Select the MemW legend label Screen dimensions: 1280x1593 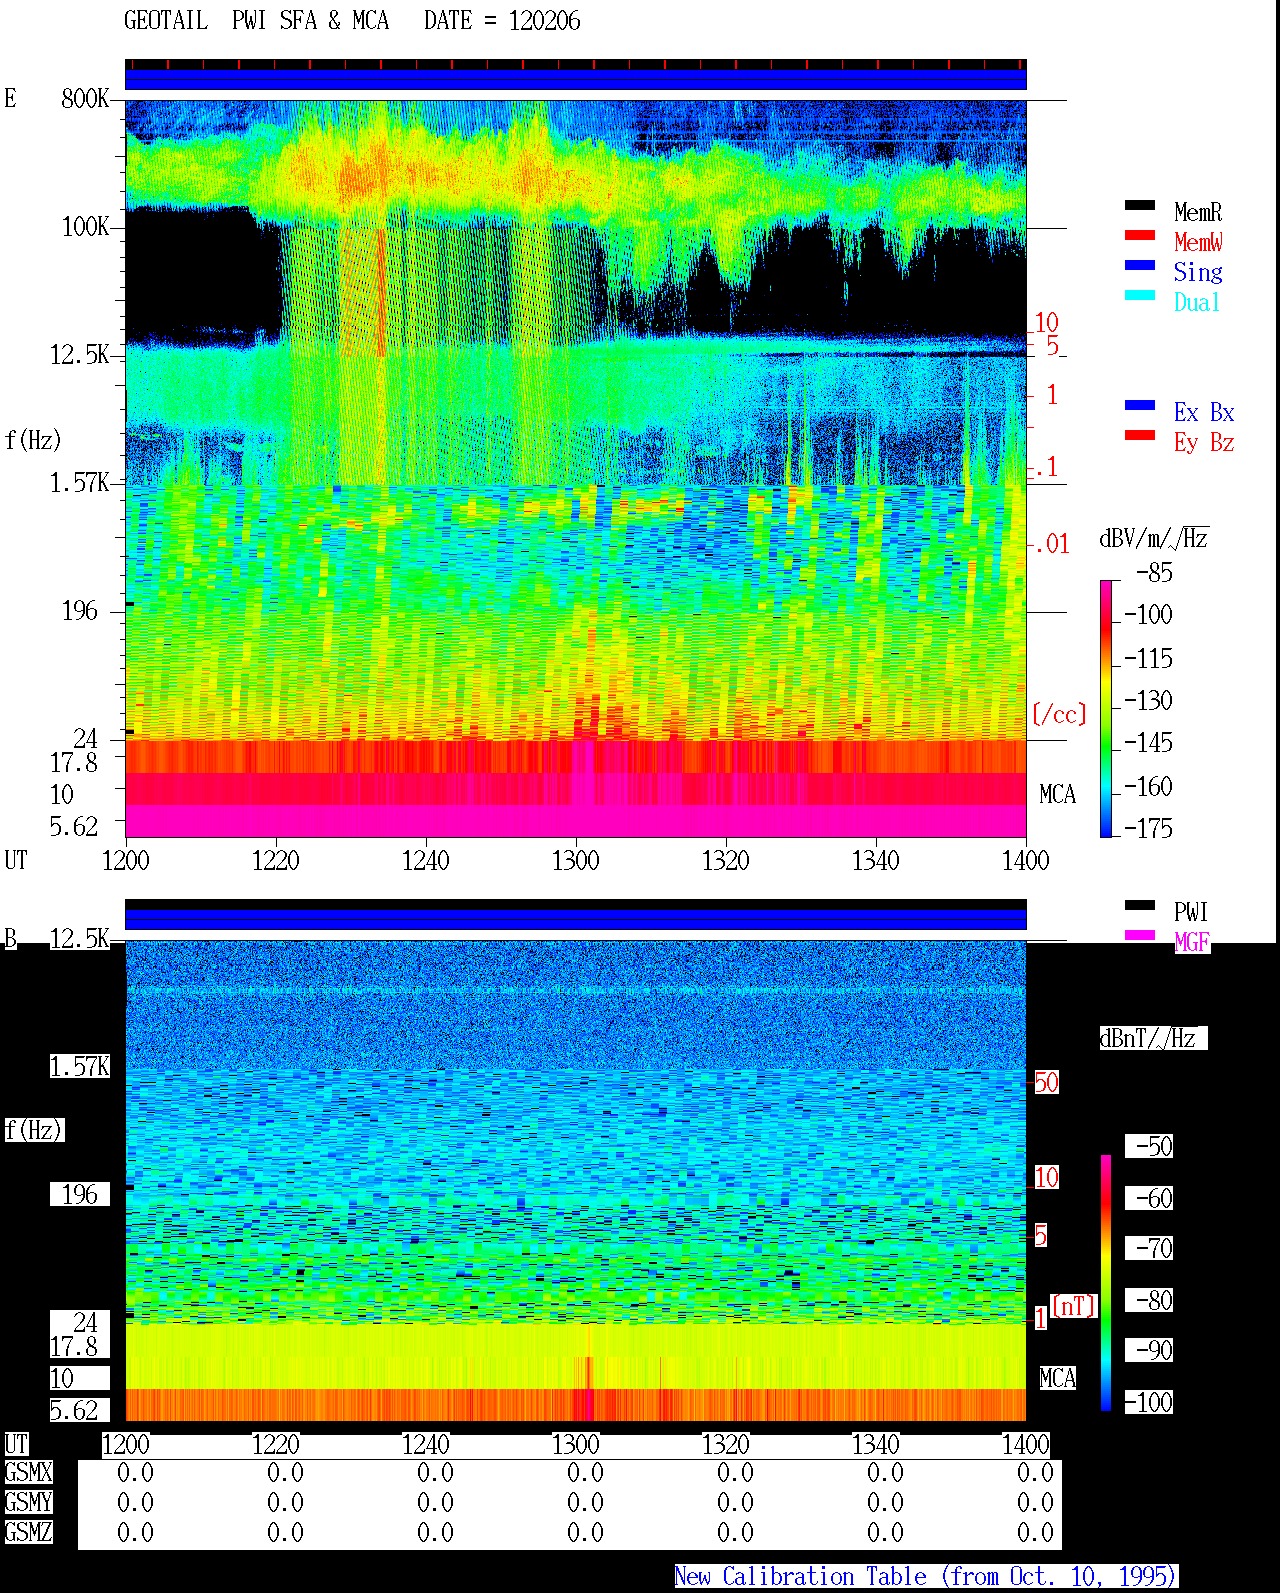pyautogui.click(x=1198, y=242)
